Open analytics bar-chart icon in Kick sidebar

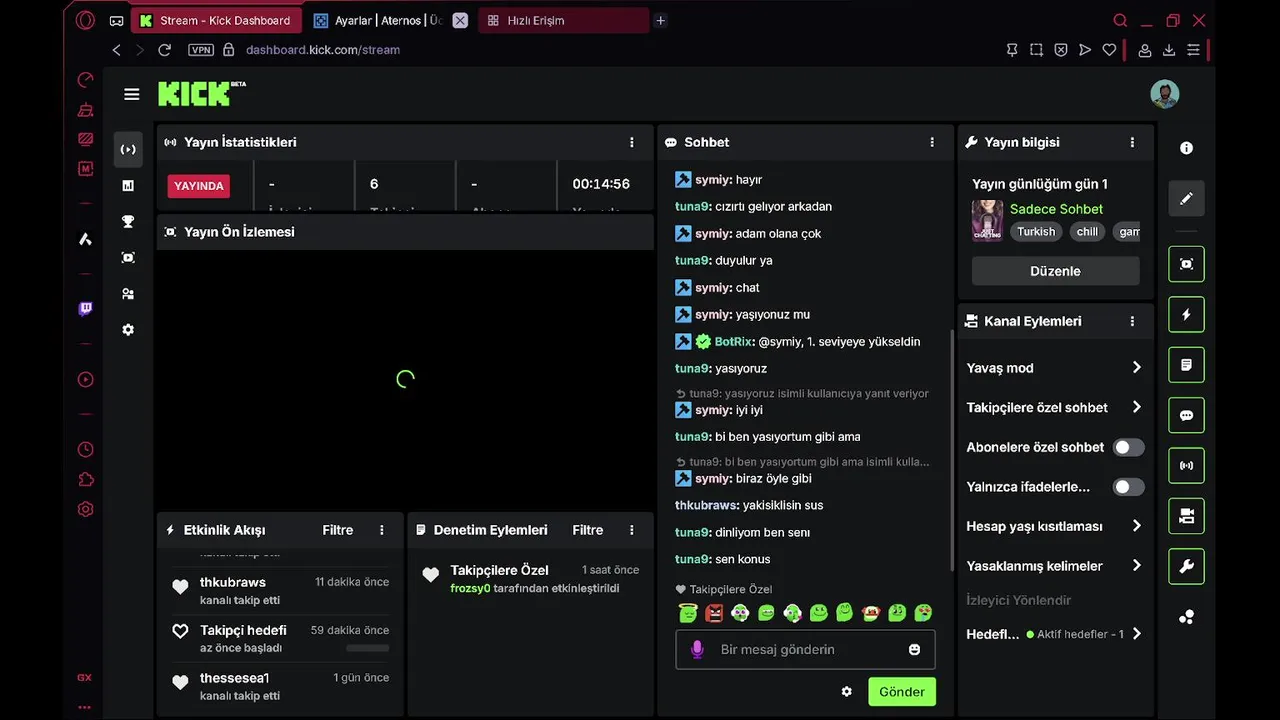(128, 185)
